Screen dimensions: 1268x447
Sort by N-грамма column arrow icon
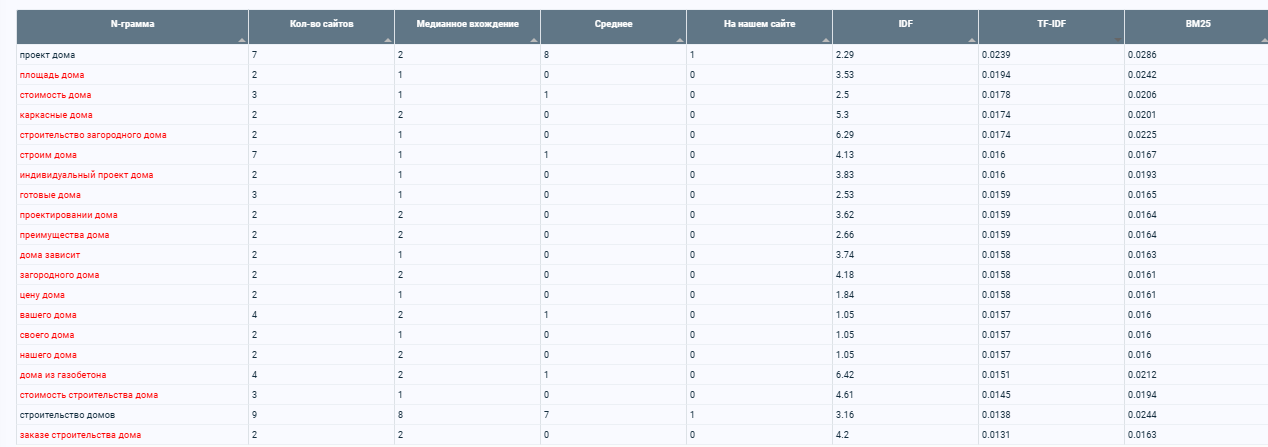242,40
